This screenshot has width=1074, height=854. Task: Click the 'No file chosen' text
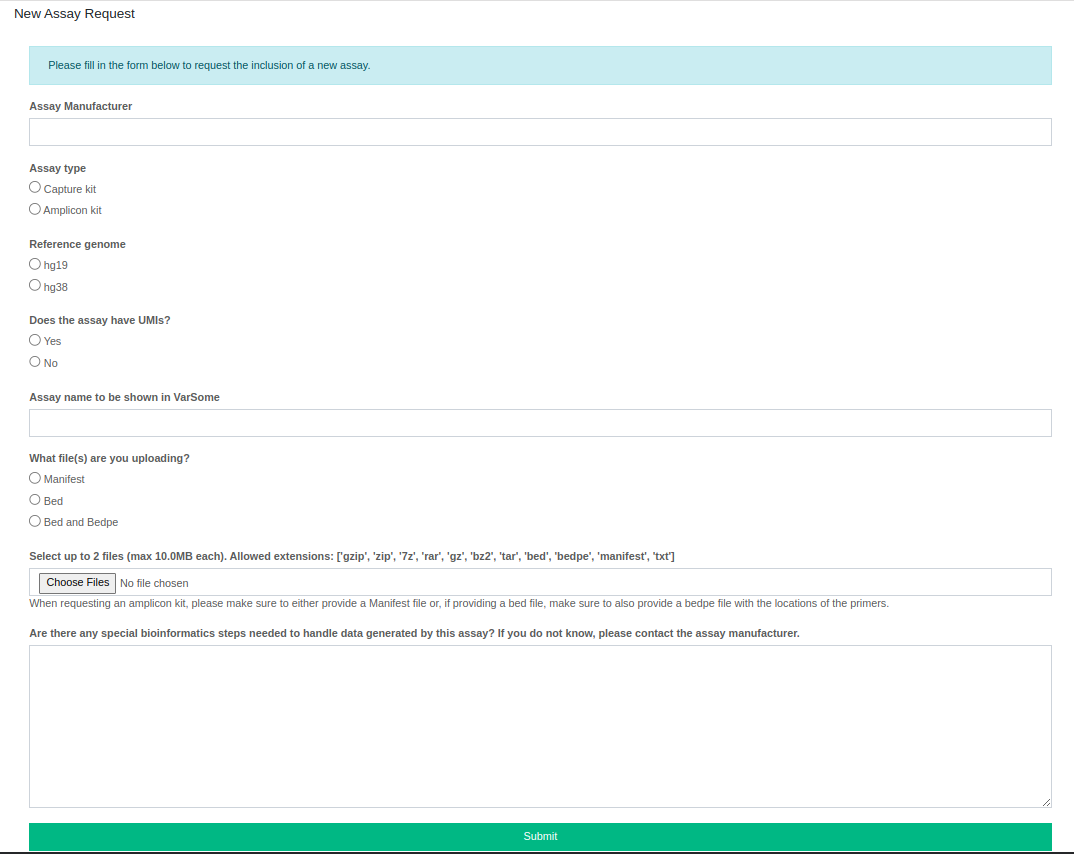pyautogui.click(x=154, y=583)
